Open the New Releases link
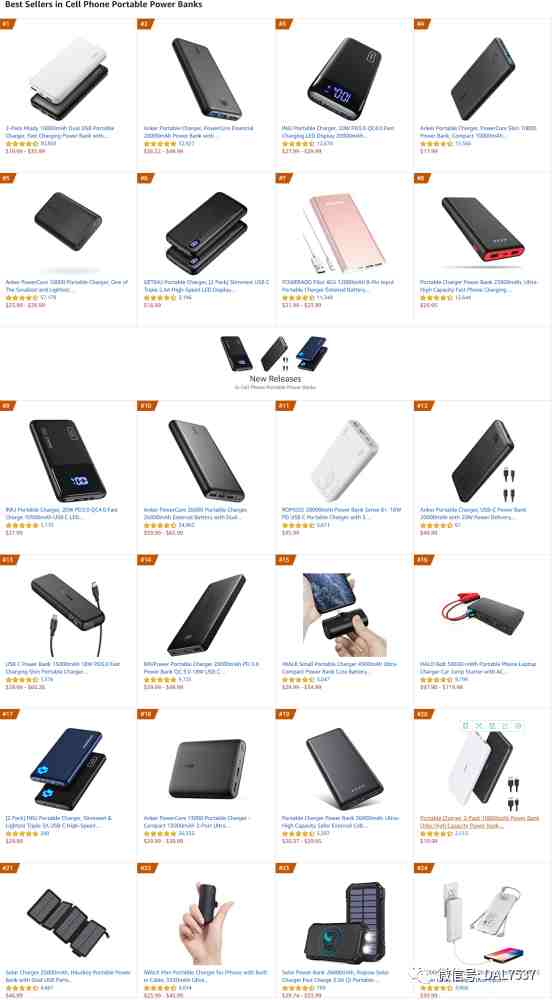This screenshot has width=553, height=1000. click(276, 379)
